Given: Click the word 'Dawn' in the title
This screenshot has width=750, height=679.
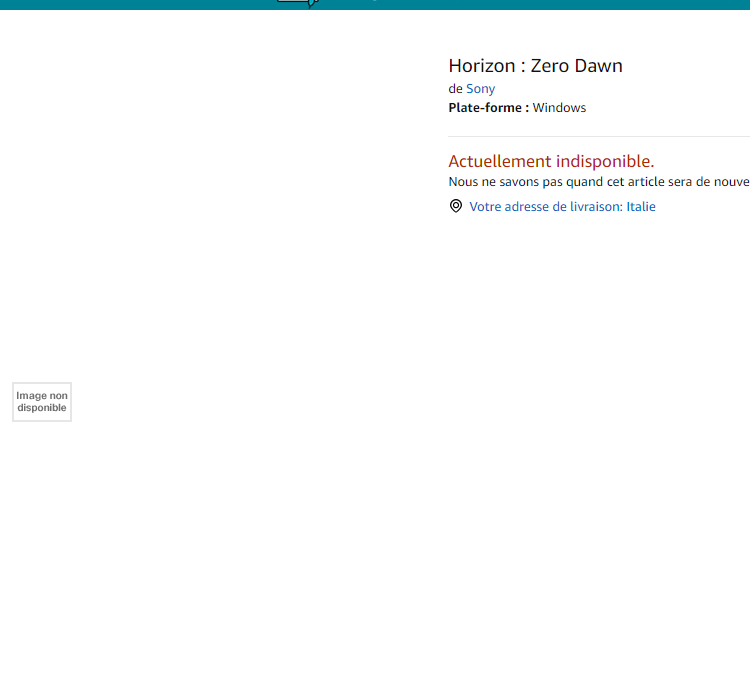Looking at the screenshot, I should click(598, 66).
